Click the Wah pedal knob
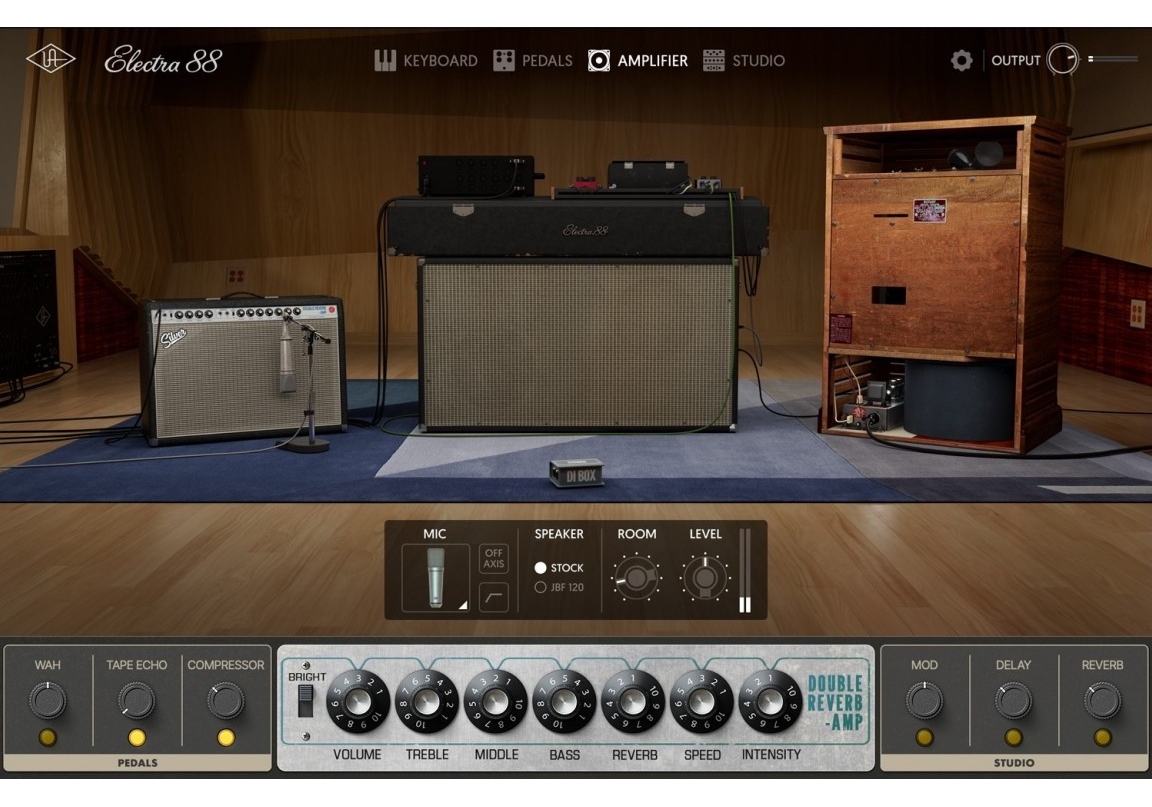This screenshot has height=807, width=1152. click(x=47, y=700)
